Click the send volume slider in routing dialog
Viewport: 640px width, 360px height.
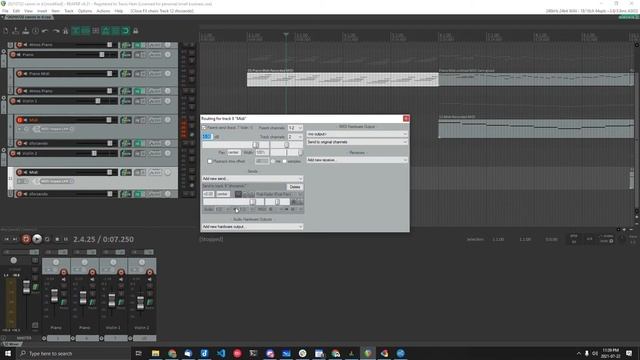tap(233, 202)
